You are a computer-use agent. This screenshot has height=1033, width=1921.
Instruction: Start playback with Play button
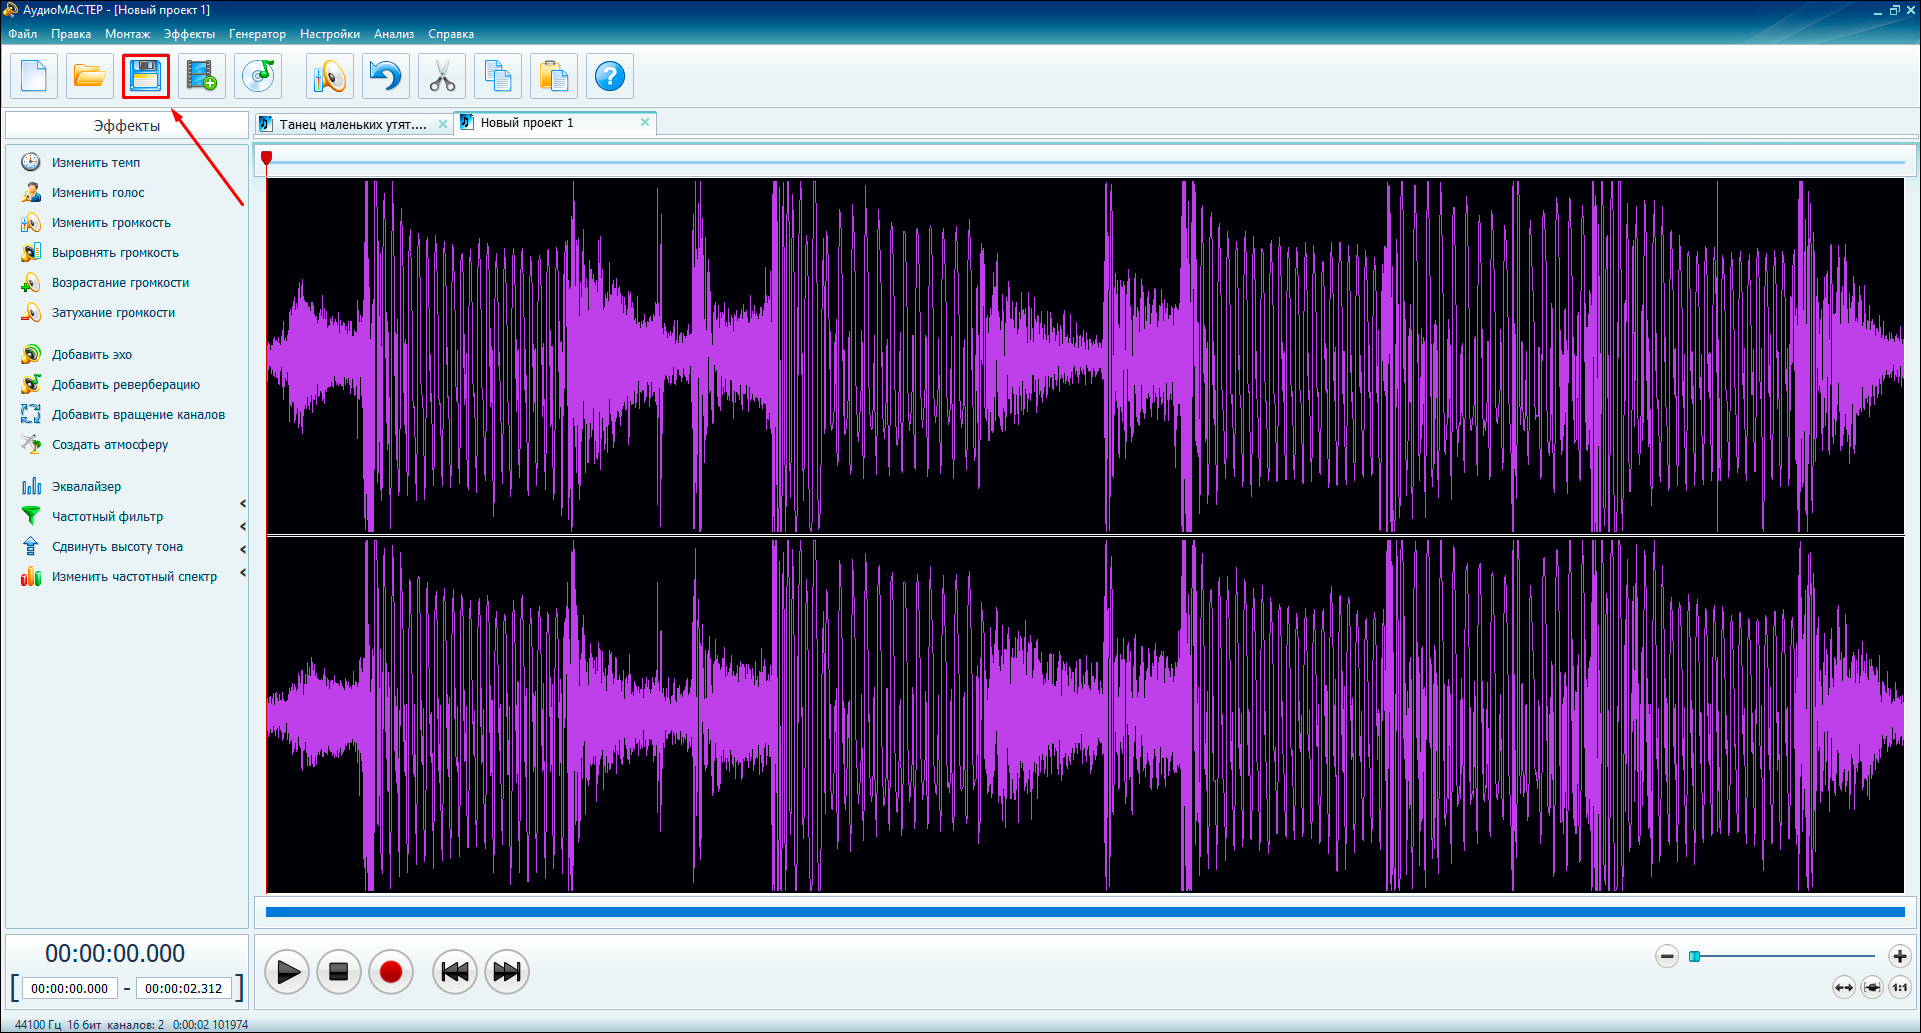coord(287,972)
